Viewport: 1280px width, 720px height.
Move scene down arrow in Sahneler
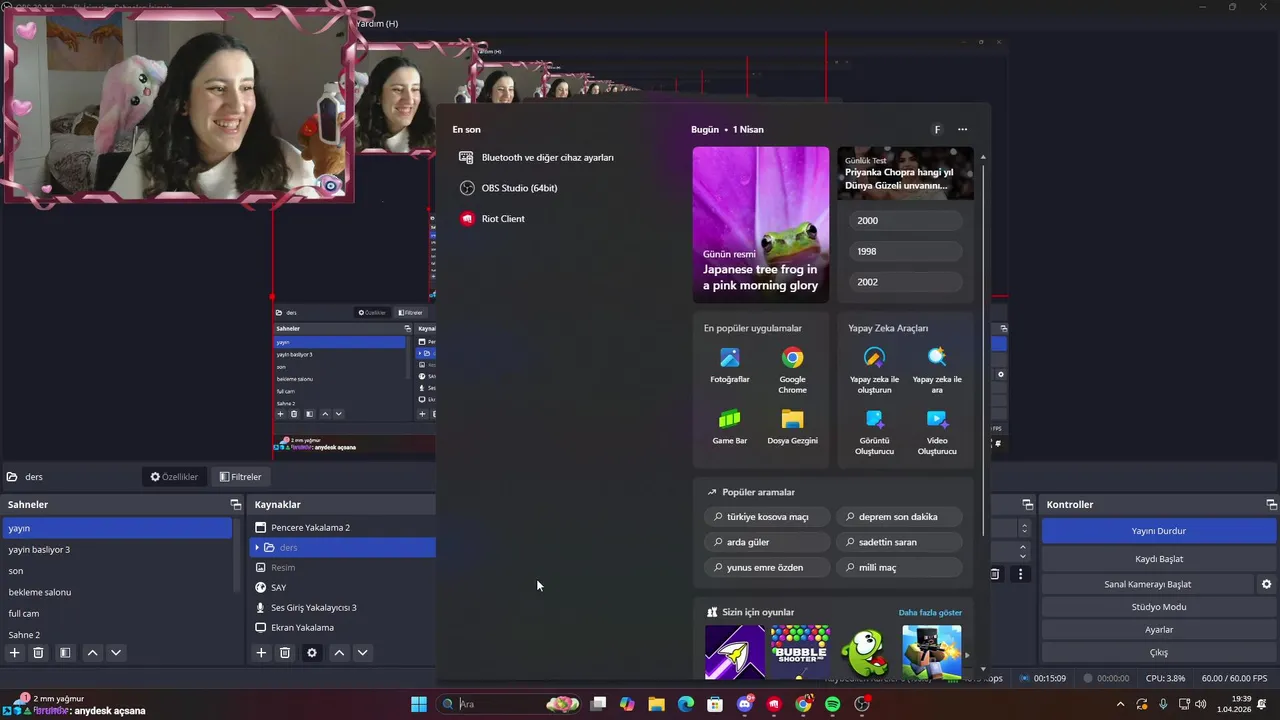click(116, 653)
